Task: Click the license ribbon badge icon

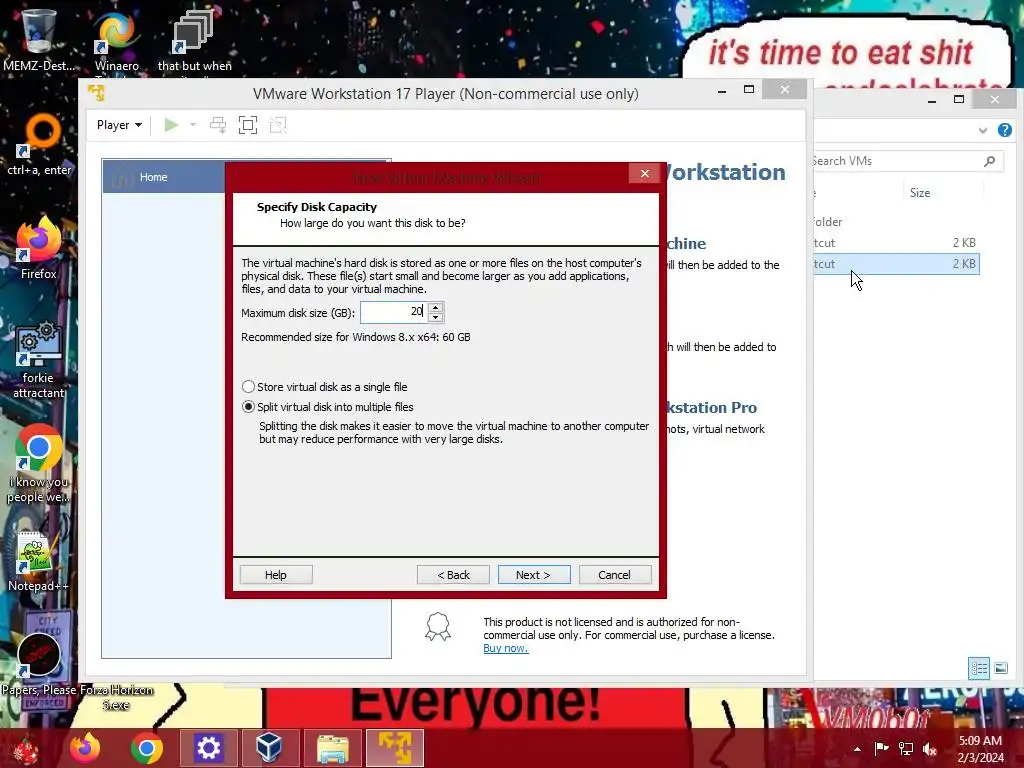Action: [x=438, y=627]
